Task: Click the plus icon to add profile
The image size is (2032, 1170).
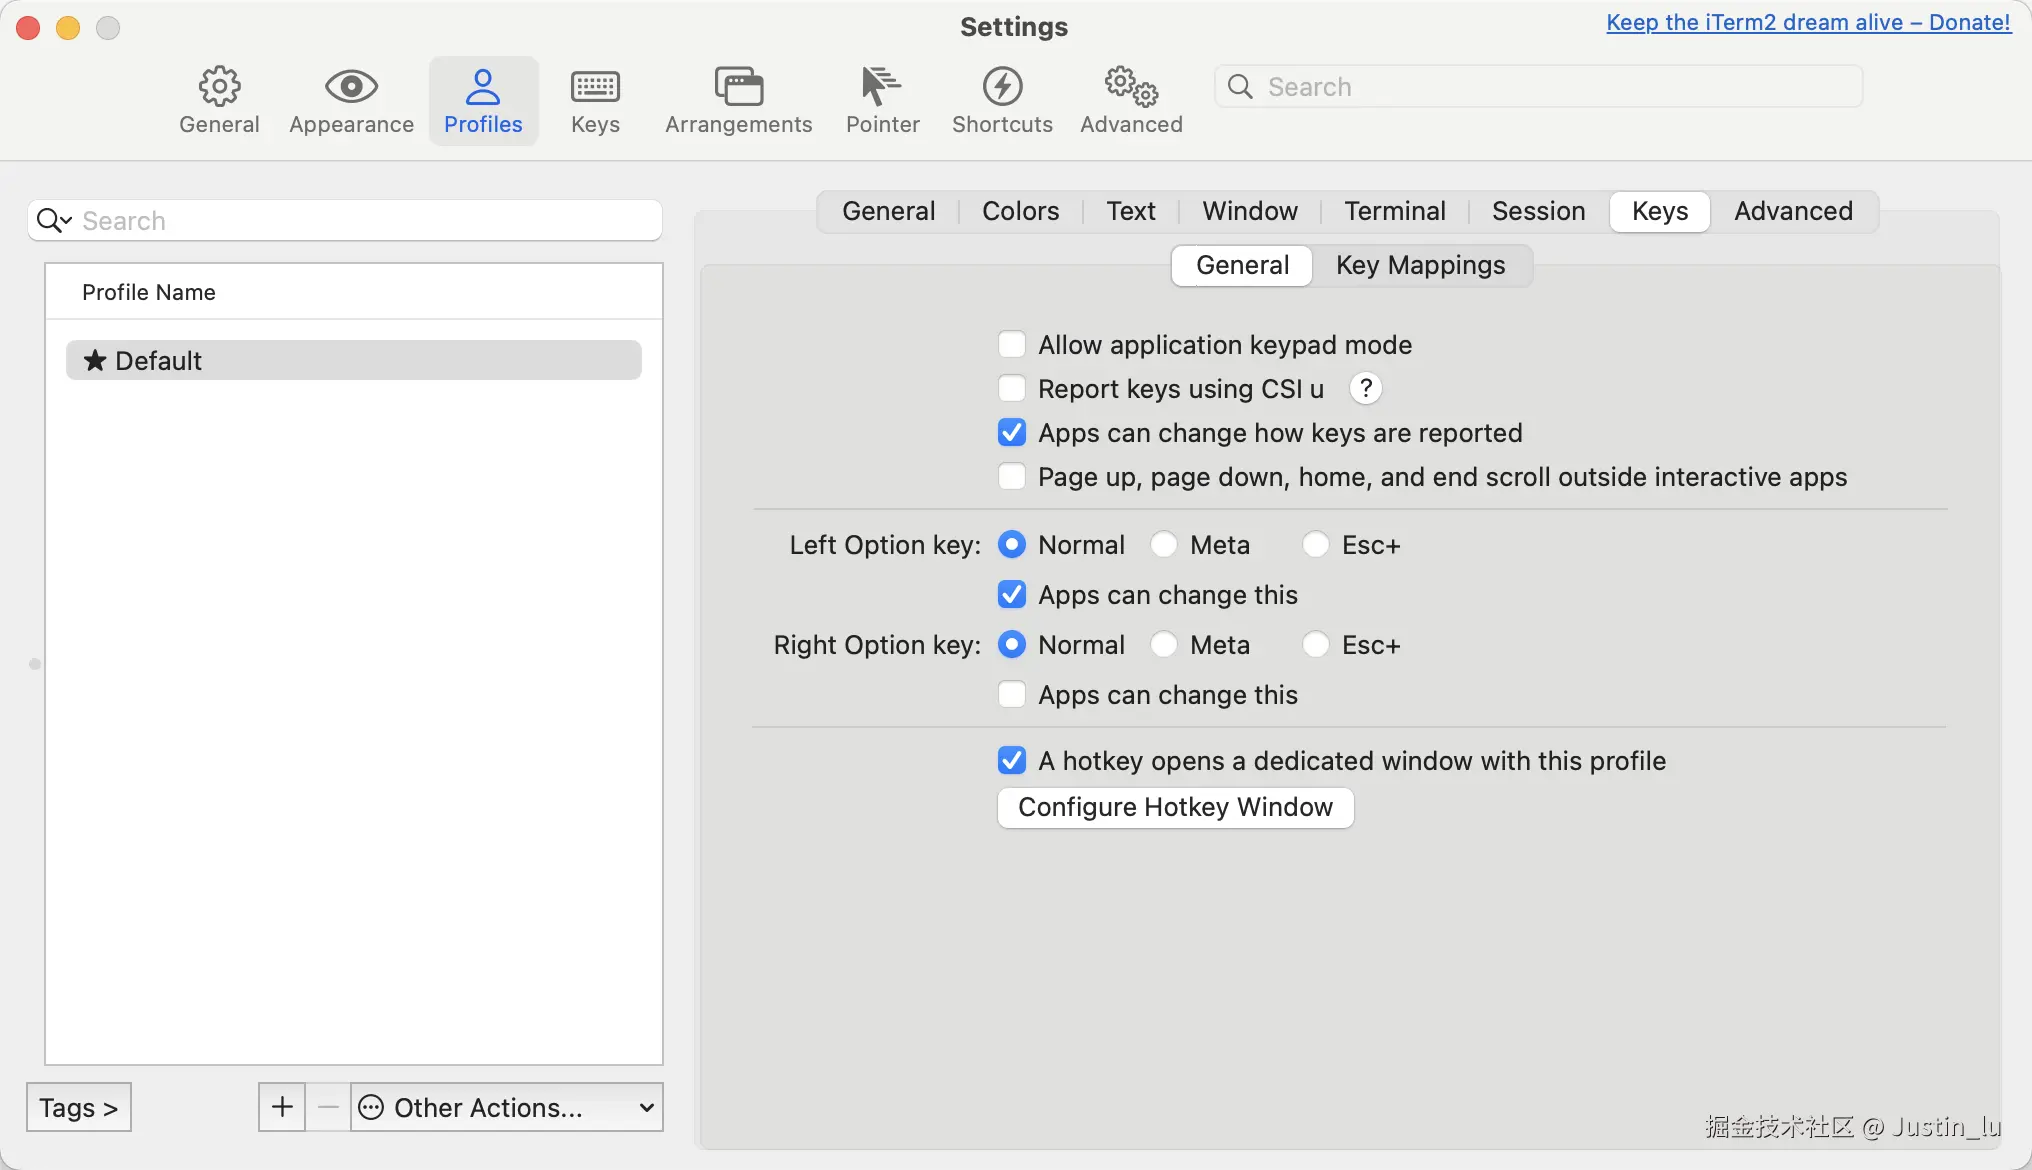Action: click(282, 1107)
